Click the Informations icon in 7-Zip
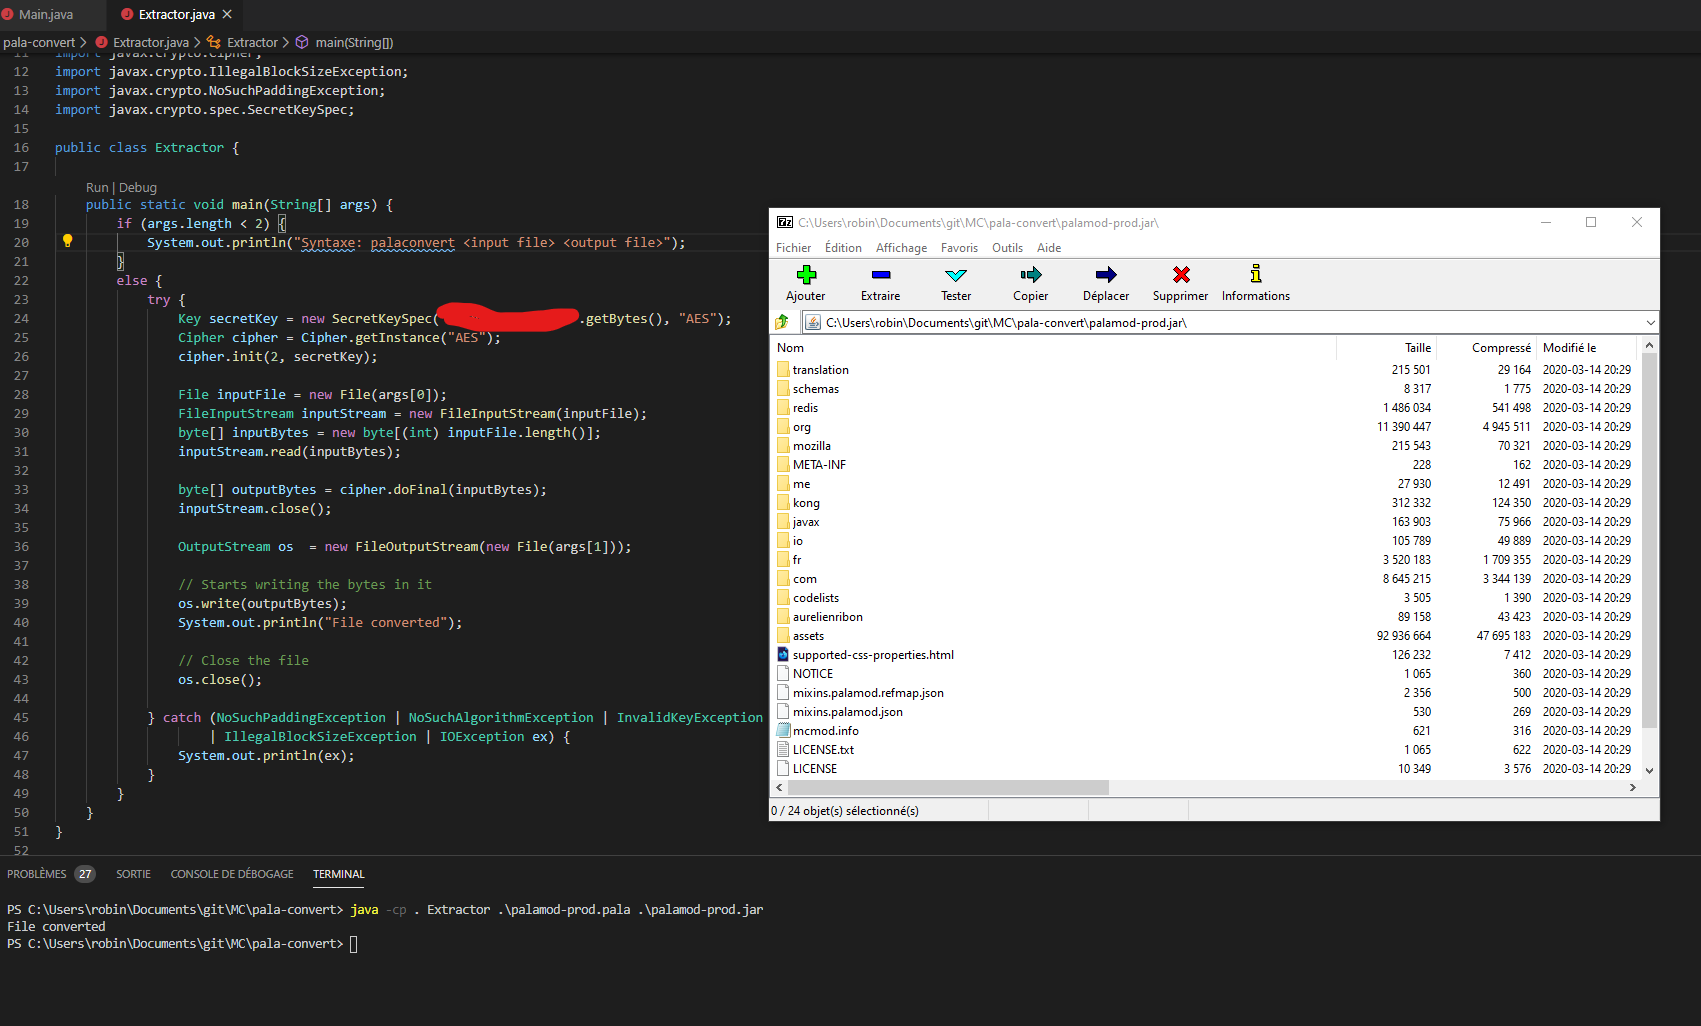1701x1026 pixels. click(x=1256, y=273)
